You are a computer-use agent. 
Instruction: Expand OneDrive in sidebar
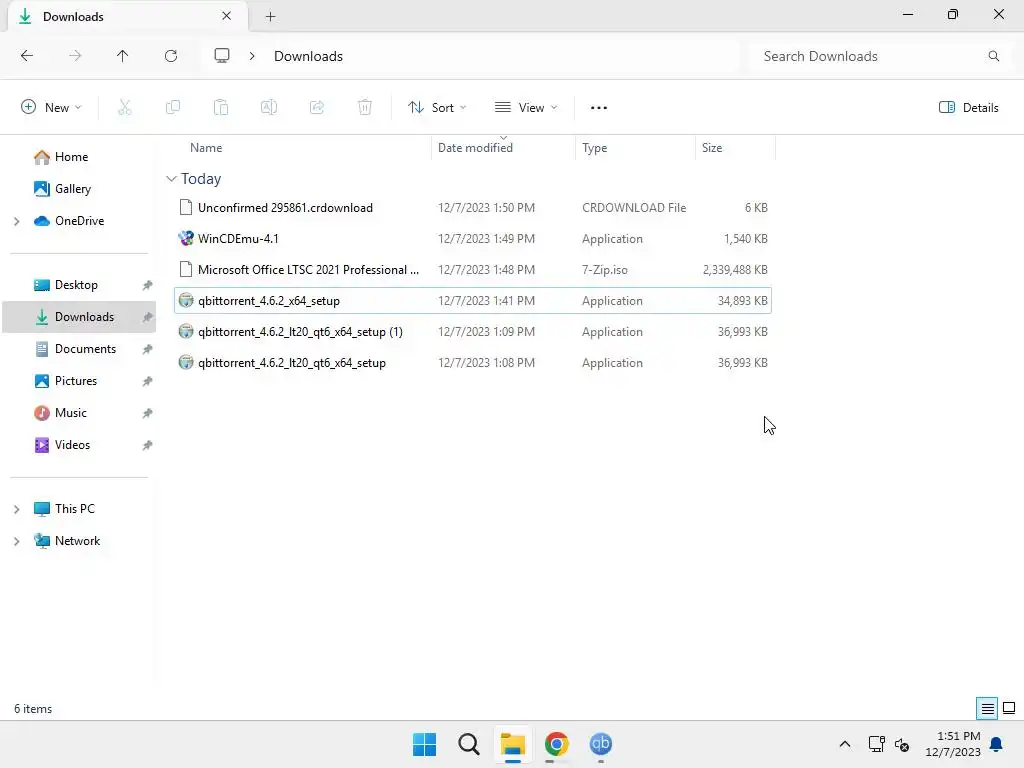pyautogui.click(x=17, y=221)
